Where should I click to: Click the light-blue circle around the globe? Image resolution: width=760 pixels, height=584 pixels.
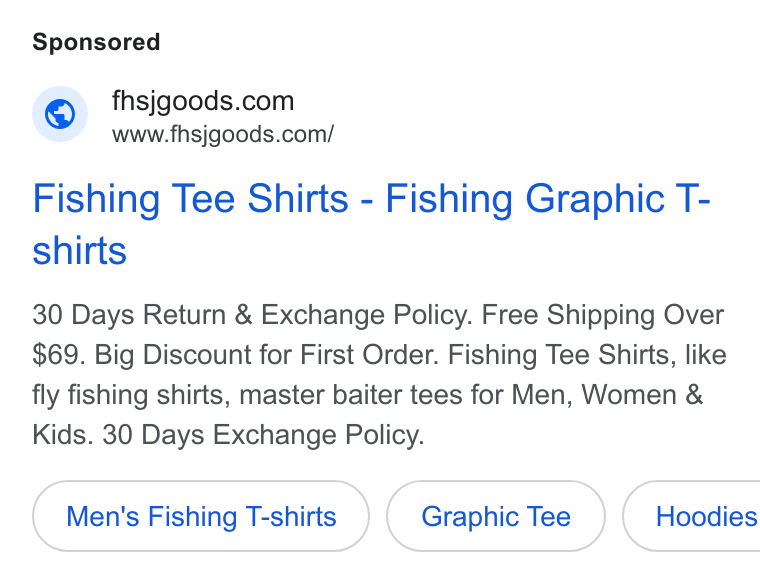pos(60,114)
